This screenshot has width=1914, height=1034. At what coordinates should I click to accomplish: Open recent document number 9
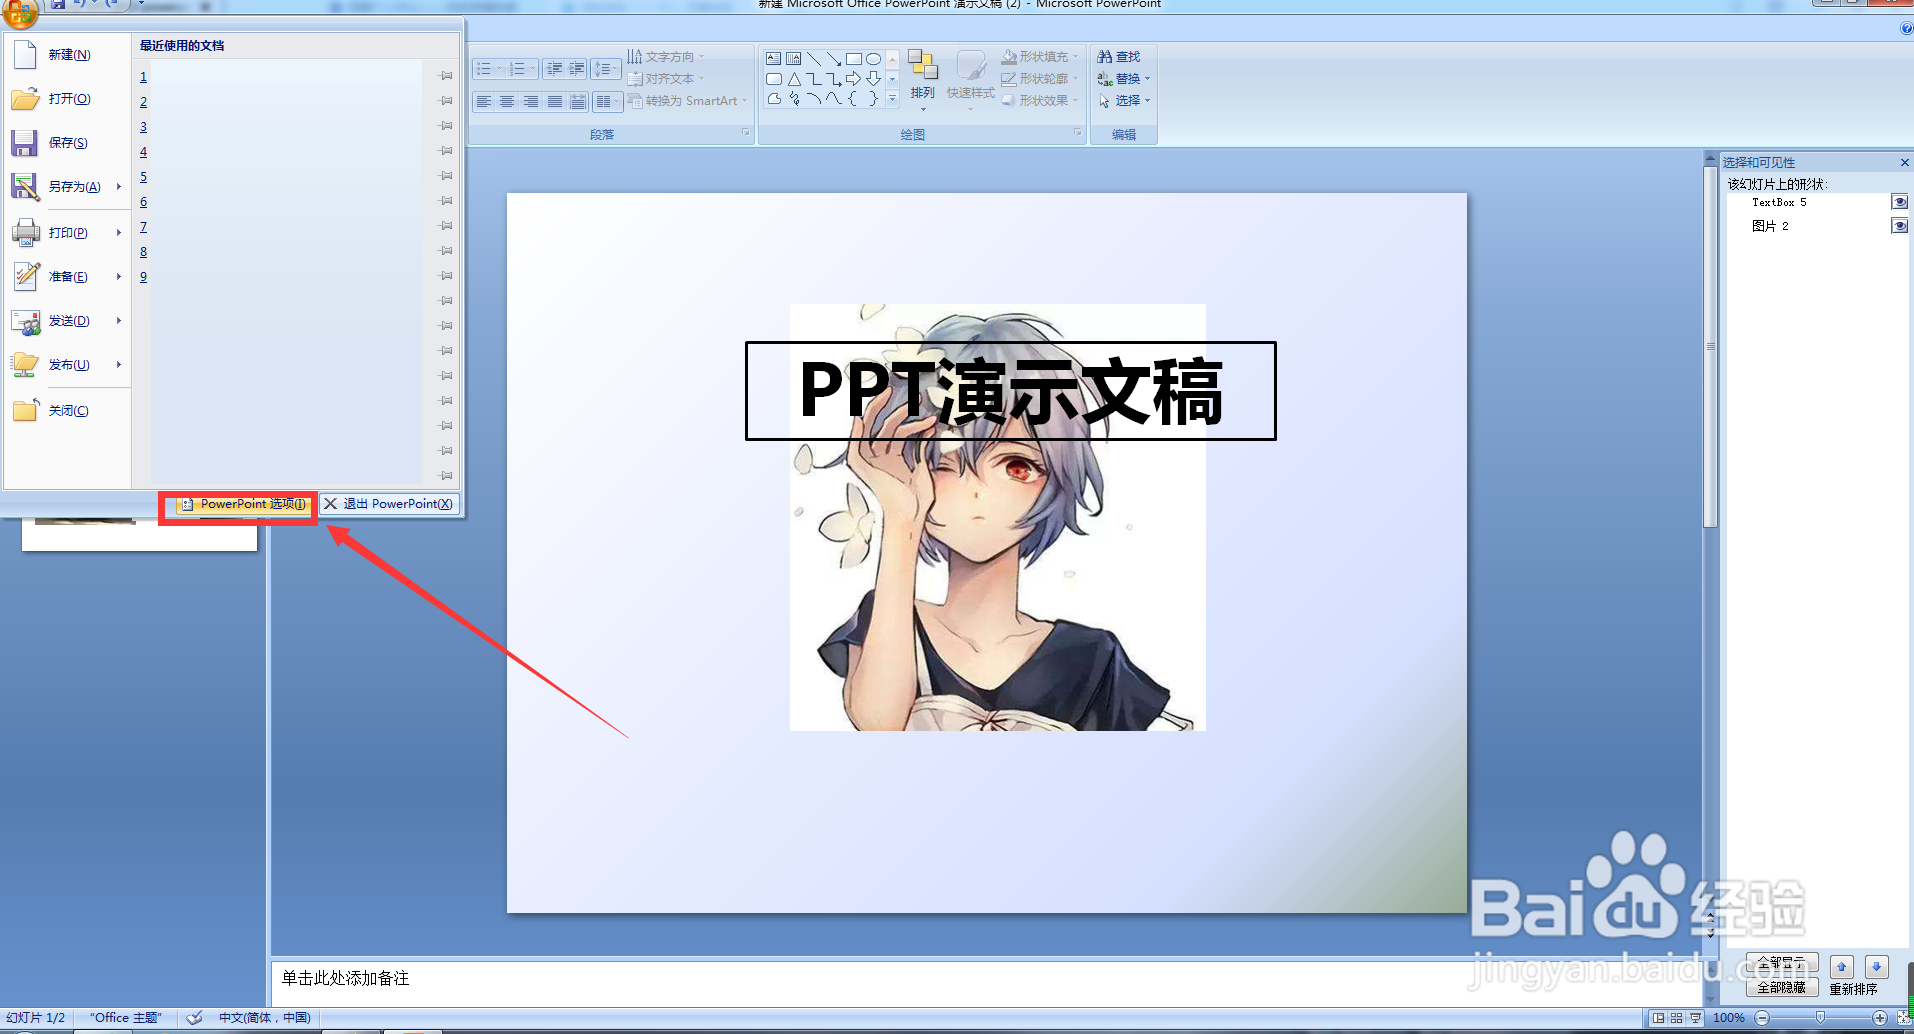143,277
